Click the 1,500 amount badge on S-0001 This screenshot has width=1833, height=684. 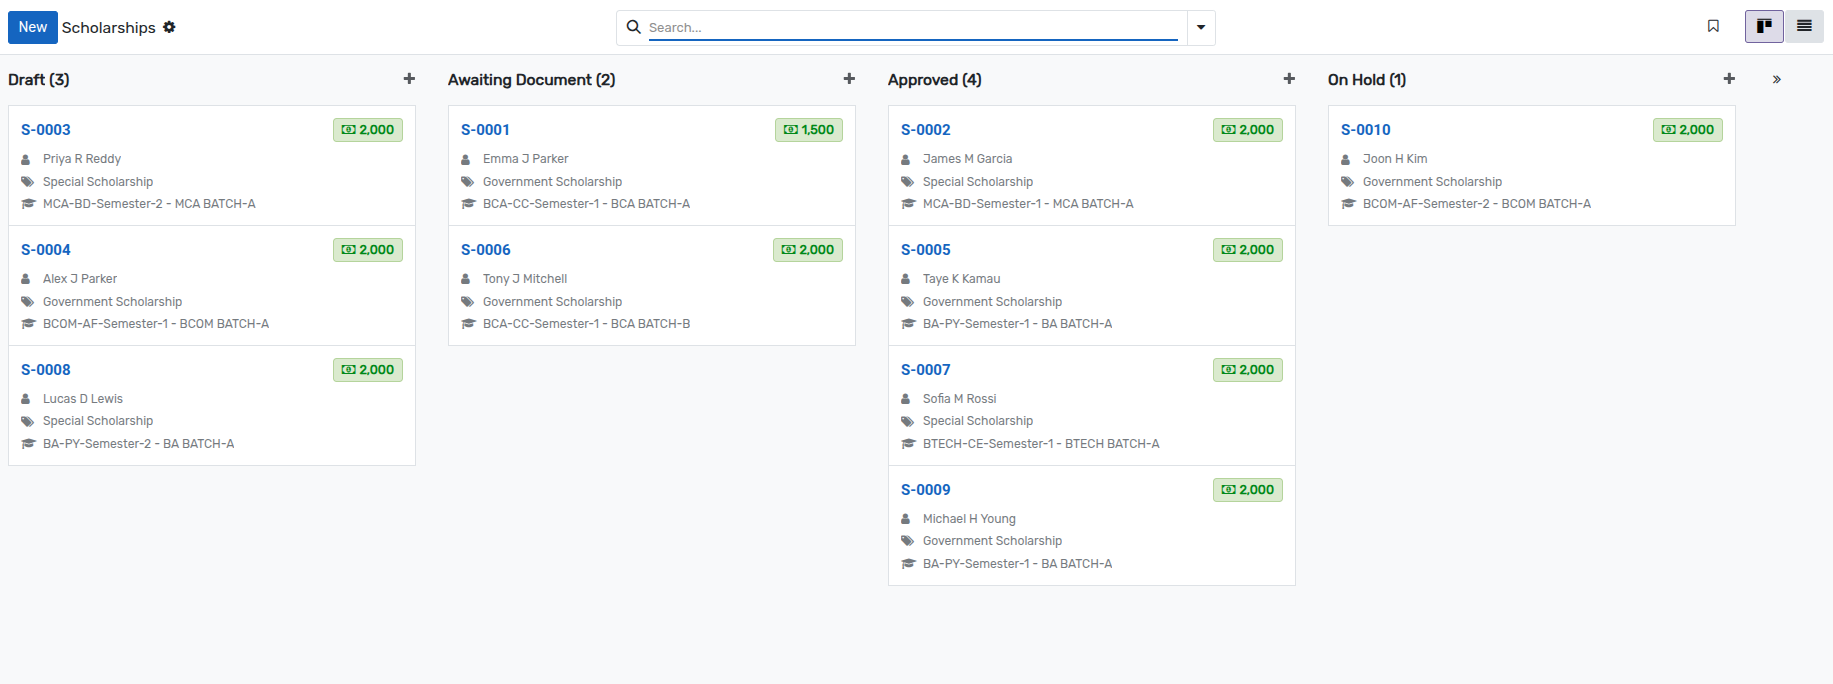809,130
